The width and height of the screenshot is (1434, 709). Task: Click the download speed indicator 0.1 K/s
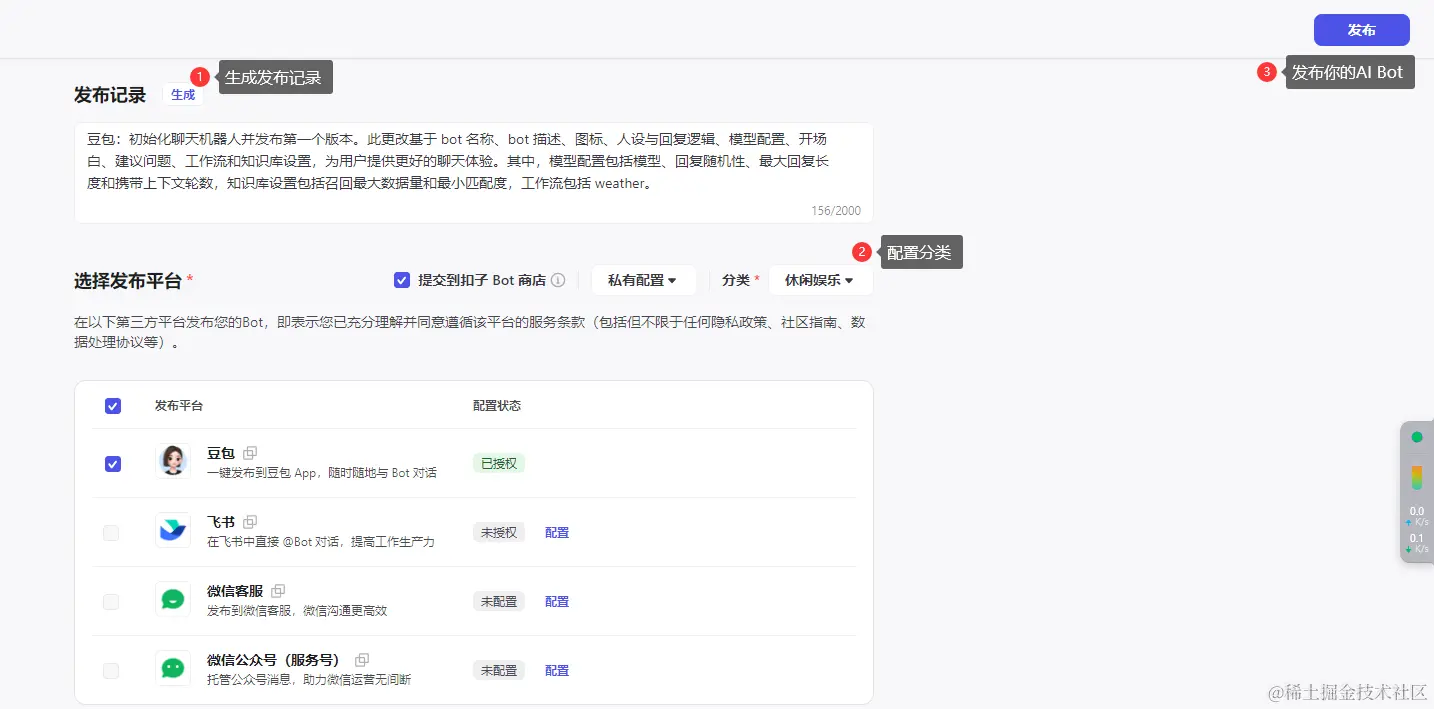[1416, 543]
